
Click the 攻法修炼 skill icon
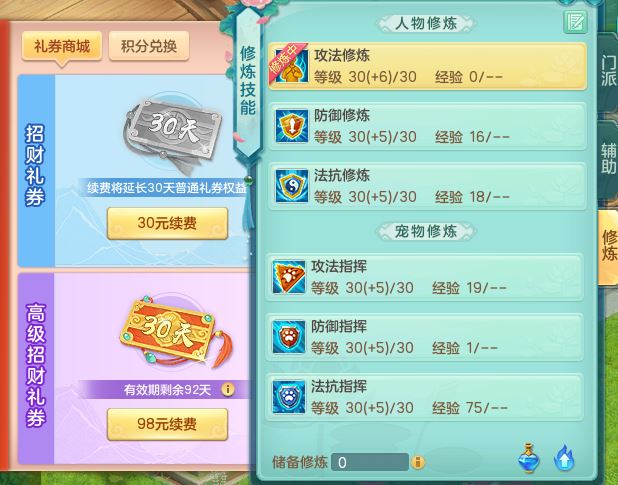(x=291, y=66)
